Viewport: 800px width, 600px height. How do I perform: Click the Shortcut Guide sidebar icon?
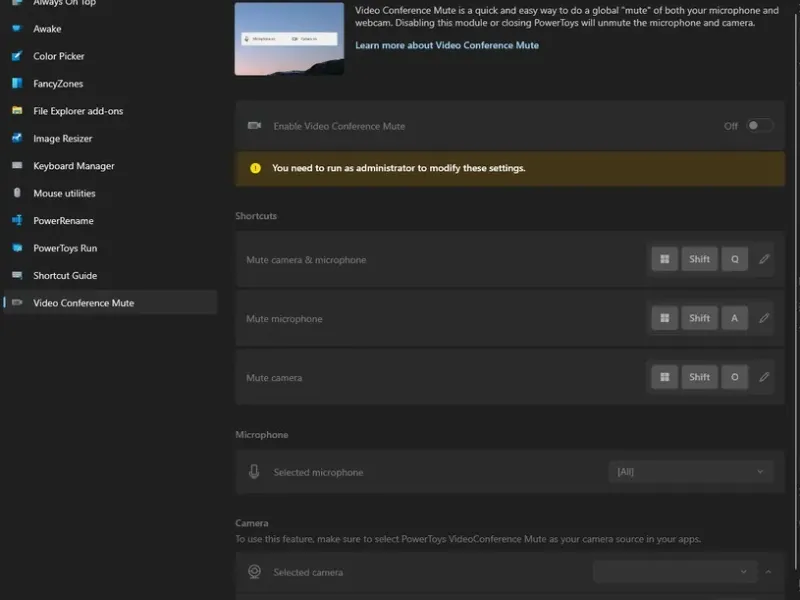coord(17,276)
